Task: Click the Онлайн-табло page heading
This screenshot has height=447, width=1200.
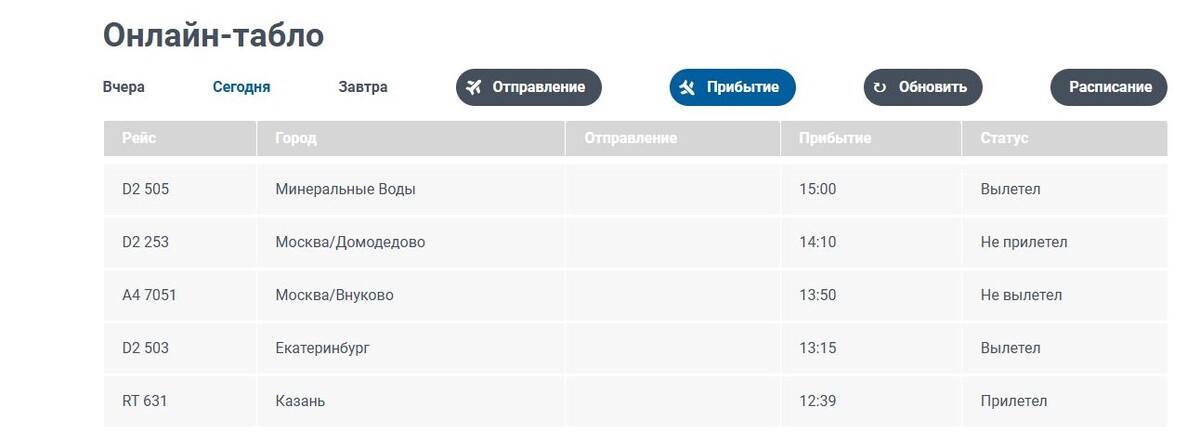Action: pos(213,36)
